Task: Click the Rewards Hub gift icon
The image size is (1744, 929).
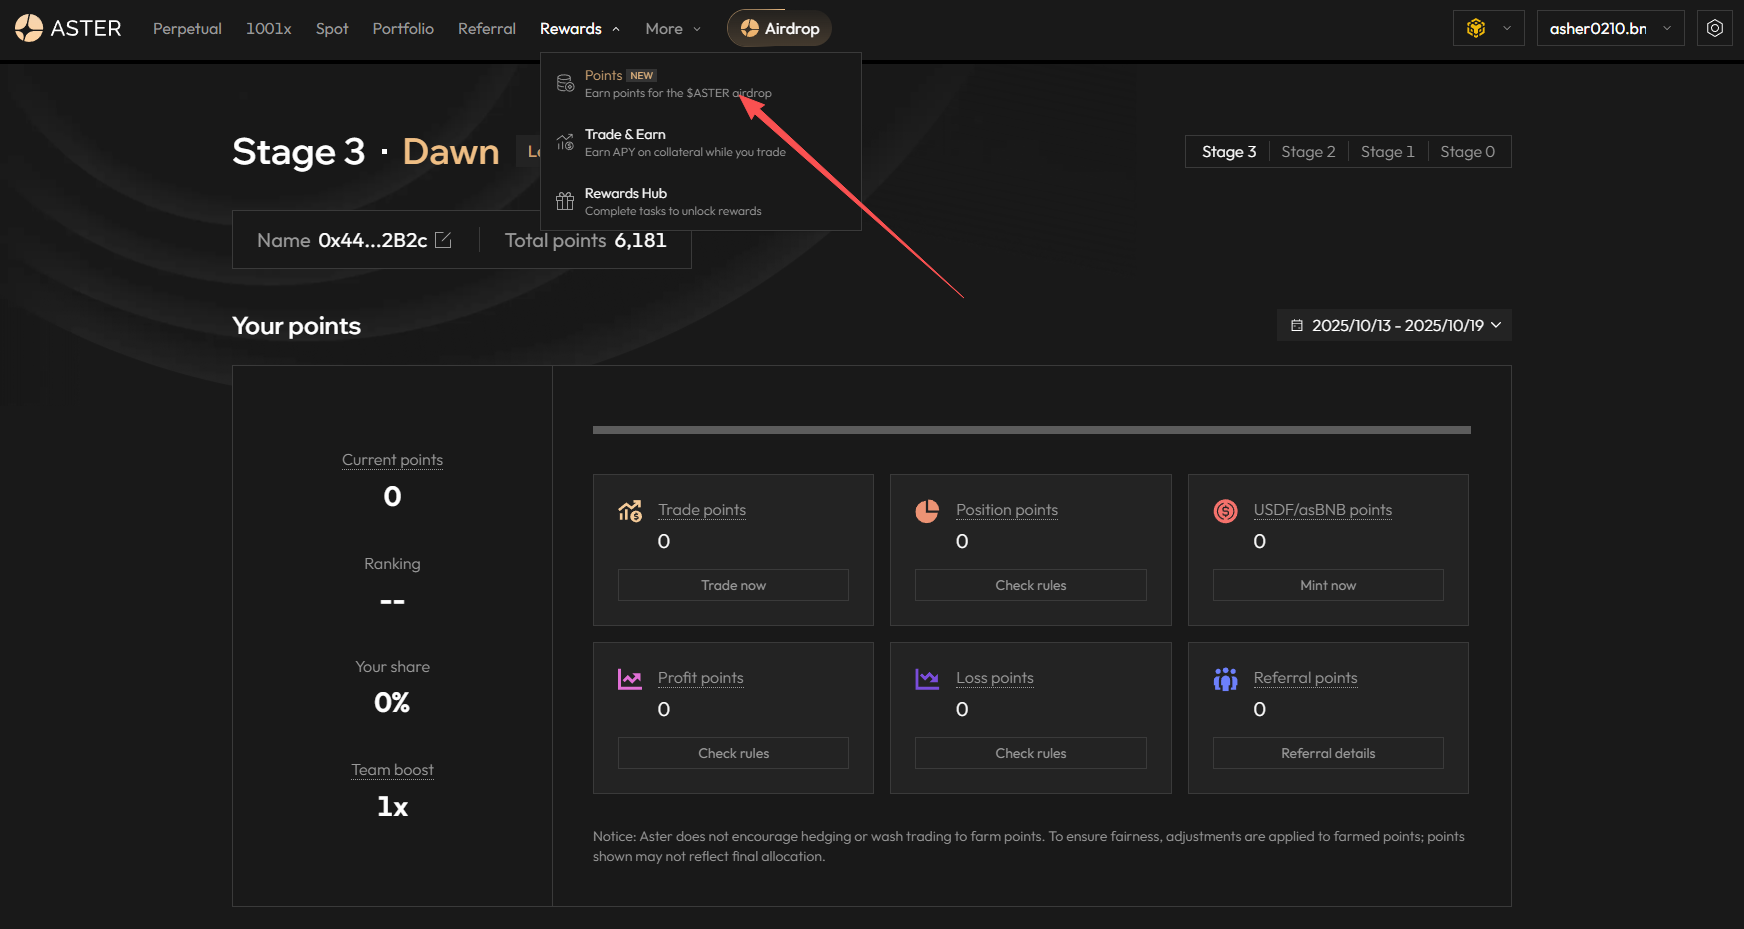Action: pos(565,201)
